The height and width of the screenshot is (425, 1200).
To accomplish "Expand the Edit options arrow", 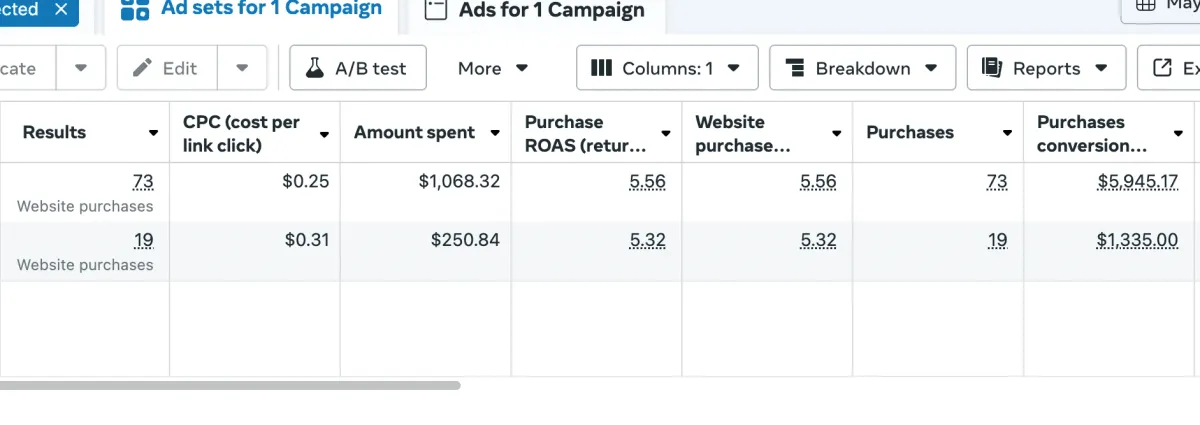I will click(242, 68).
